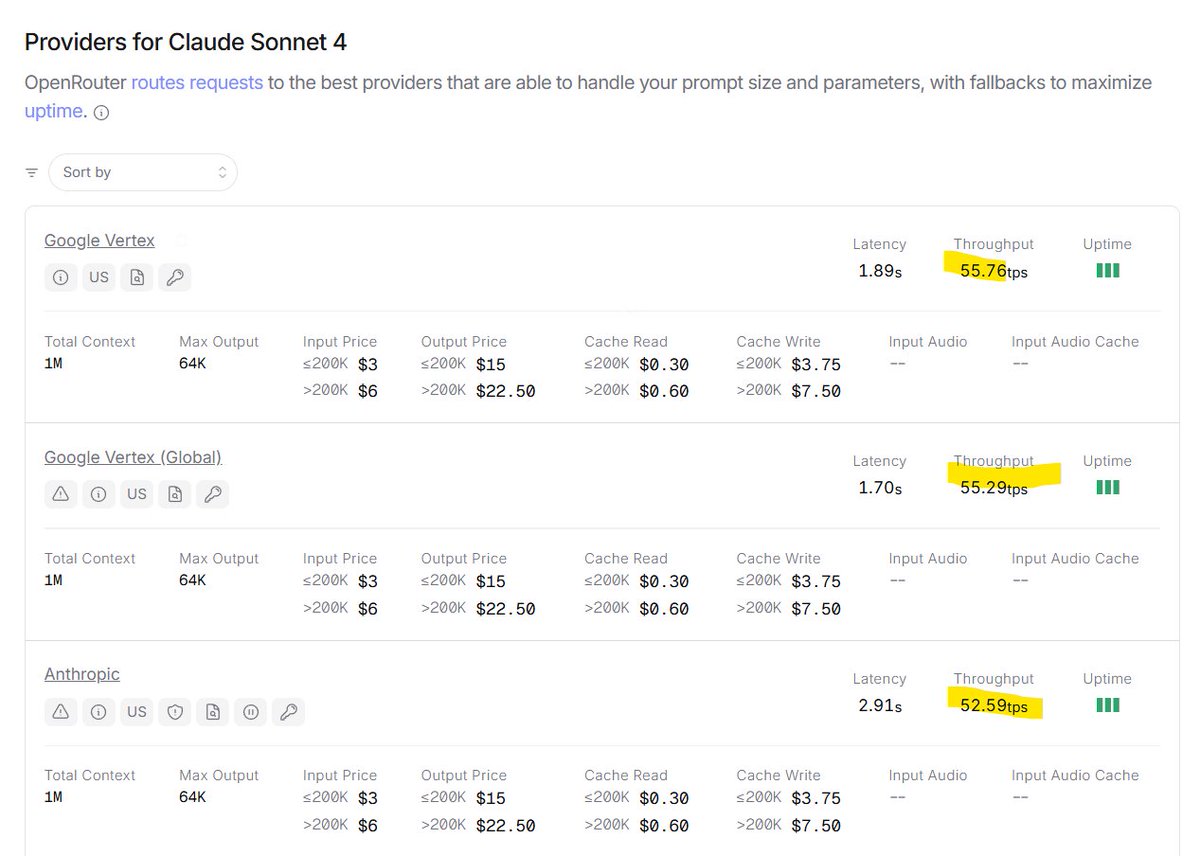Open the Sort by dropdown
Screen dimensions: 1200x856
click(x=143, y=172)
